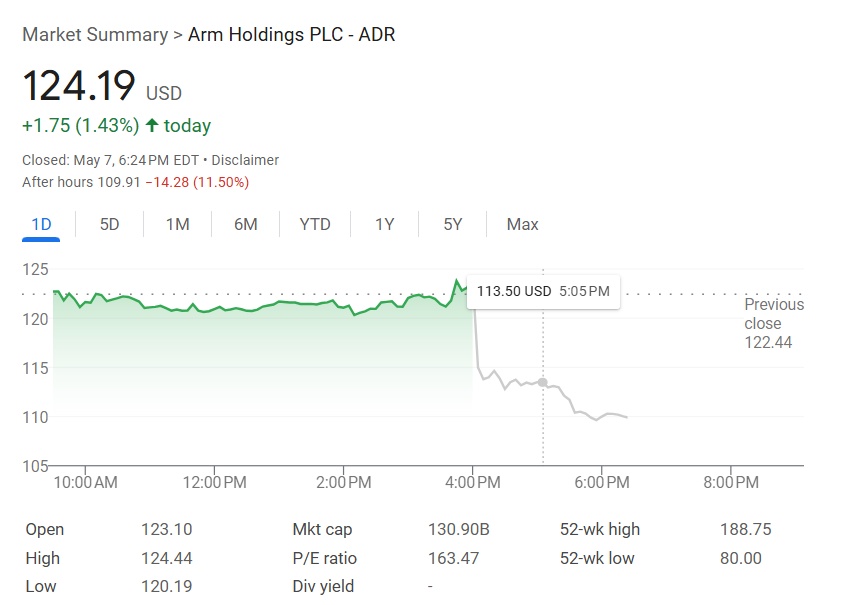853x605 pixels.
Task: Click the Arm Holdings PLC - ADR title
Action: [x=292, y=35]
